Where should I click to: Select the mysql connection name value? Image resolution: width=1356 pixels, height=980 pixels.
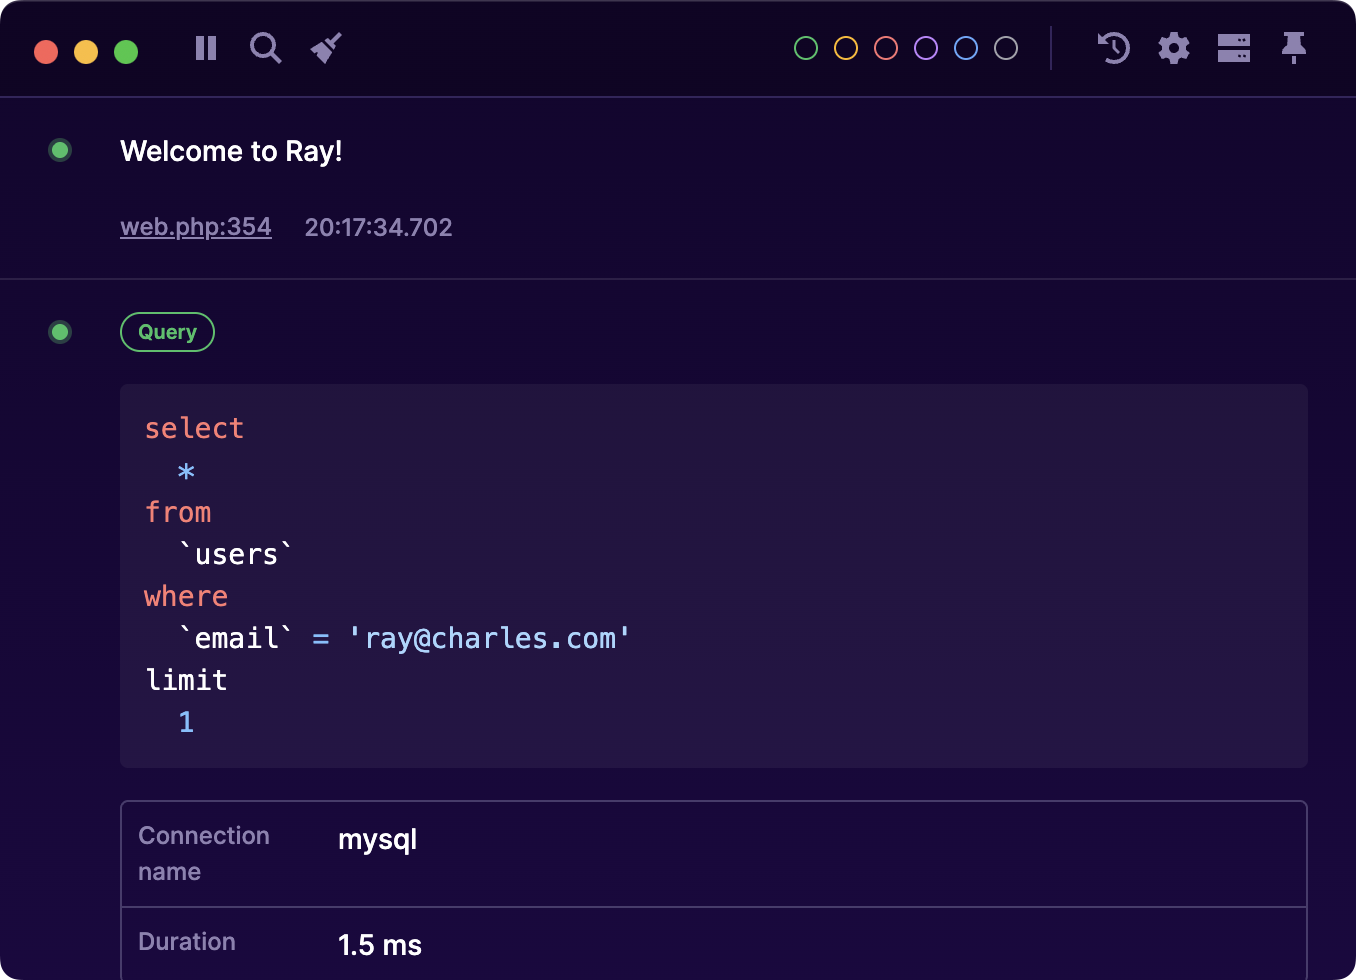377,840
